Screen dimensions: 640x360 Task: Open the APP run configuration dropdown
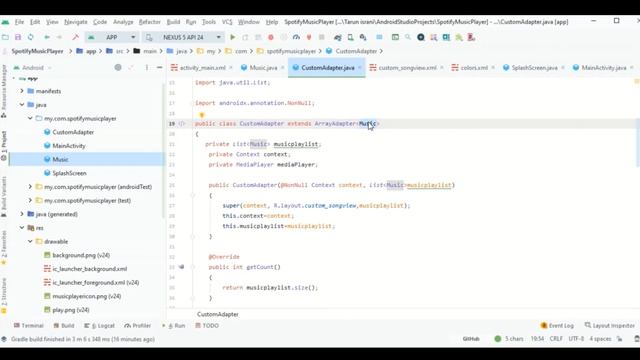[x=111, y=37]
